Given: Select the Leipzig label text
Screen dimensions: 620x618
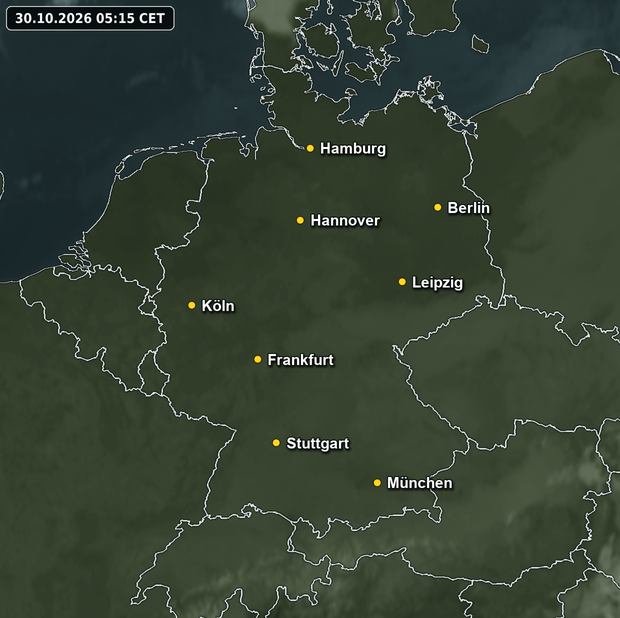Looking at the screenshot, I should click(437, 283).
